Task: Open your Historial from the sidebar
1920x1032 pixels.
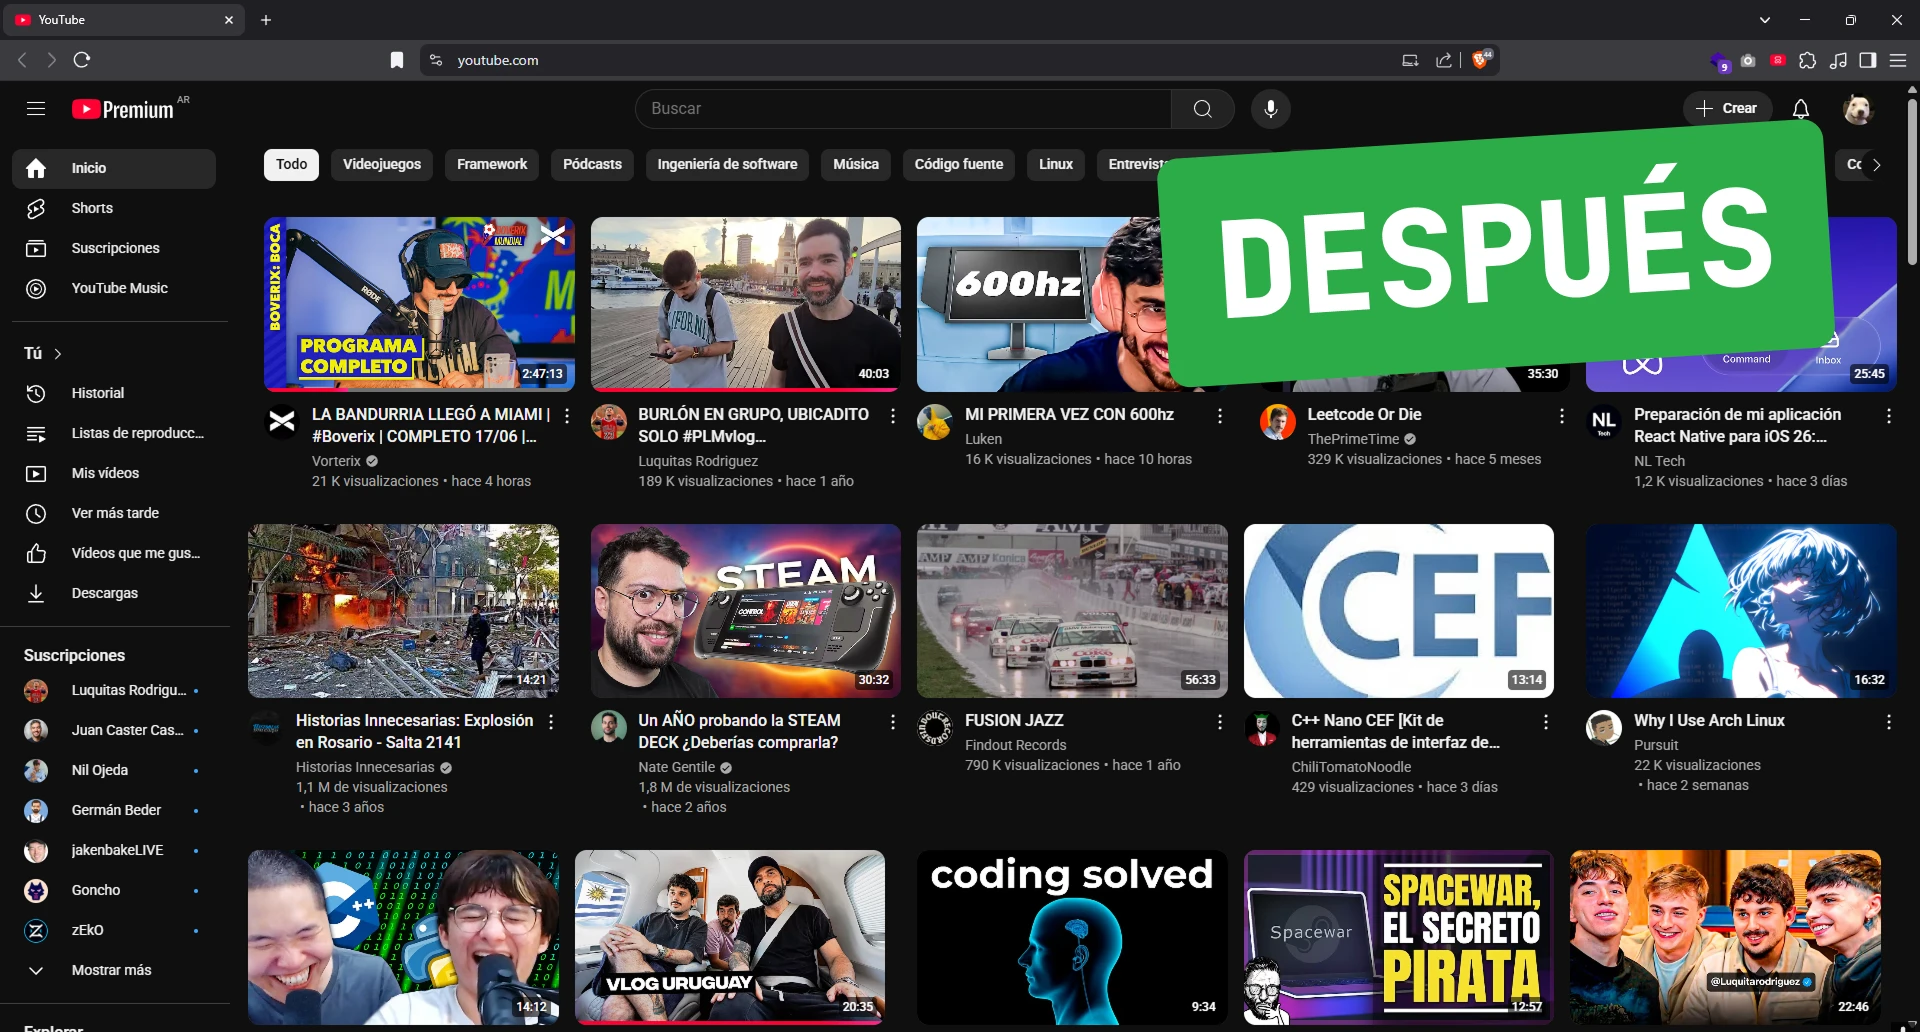Action: click(97, 392)
